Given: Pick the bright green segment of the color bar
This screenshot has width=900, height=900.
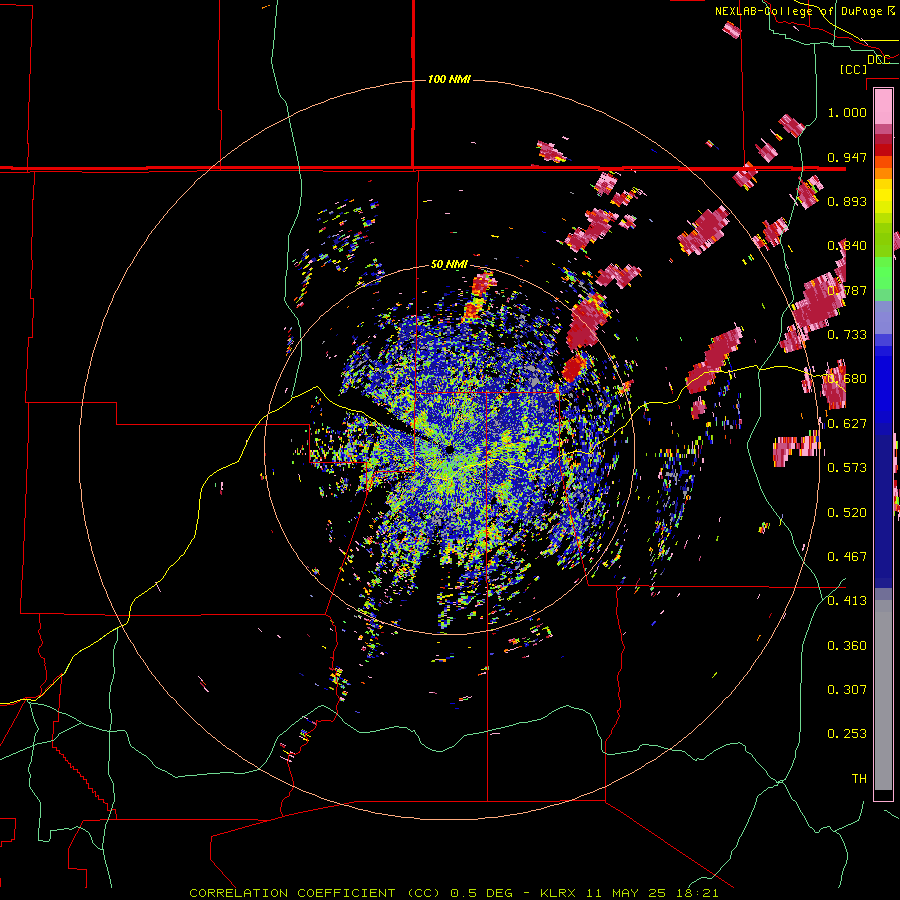Looking at the screenshot, I should [883, 273].
